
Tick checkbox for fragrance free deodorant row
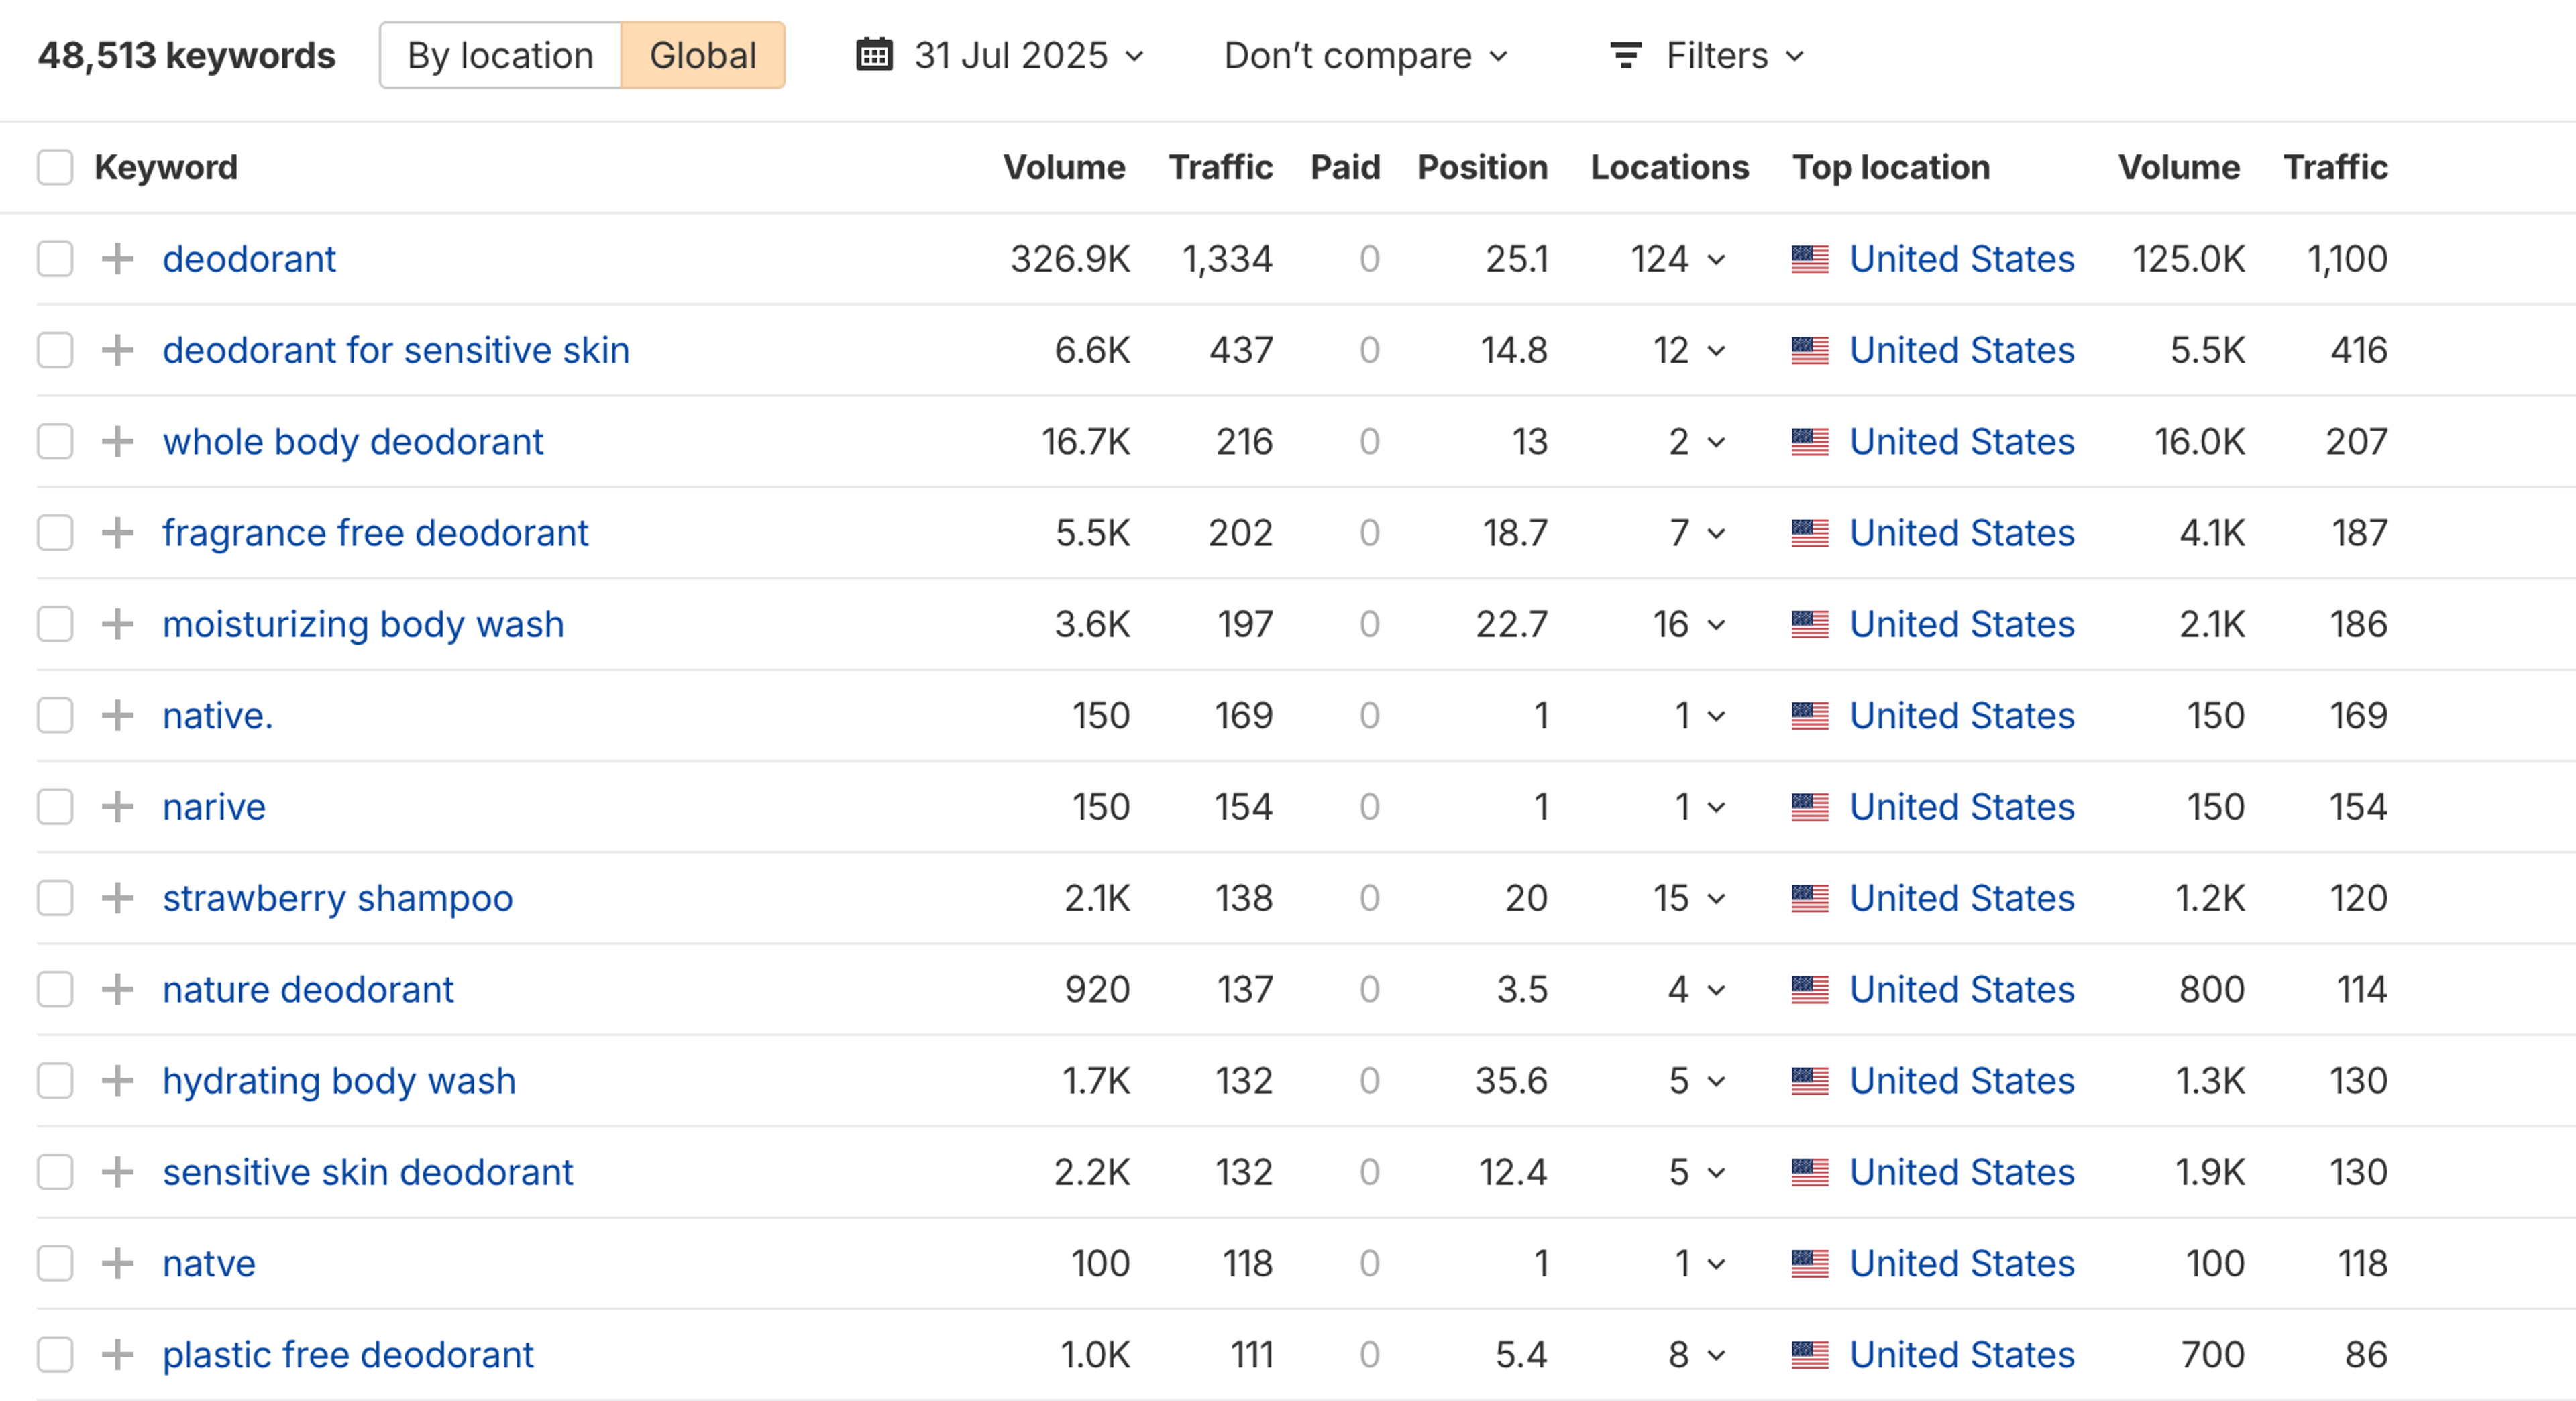pyautogui.click(x=55, y=533)
